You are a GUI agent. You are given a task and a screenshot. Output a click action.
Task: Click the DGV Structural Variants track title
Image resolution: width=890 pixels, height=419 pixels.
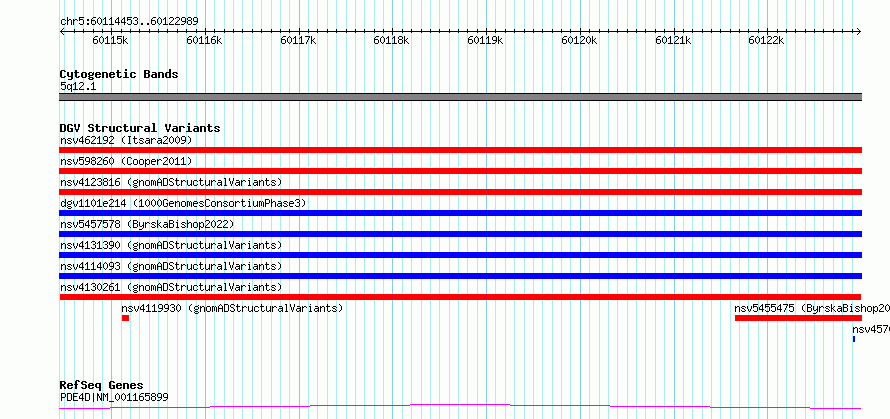tap(140, 128)
